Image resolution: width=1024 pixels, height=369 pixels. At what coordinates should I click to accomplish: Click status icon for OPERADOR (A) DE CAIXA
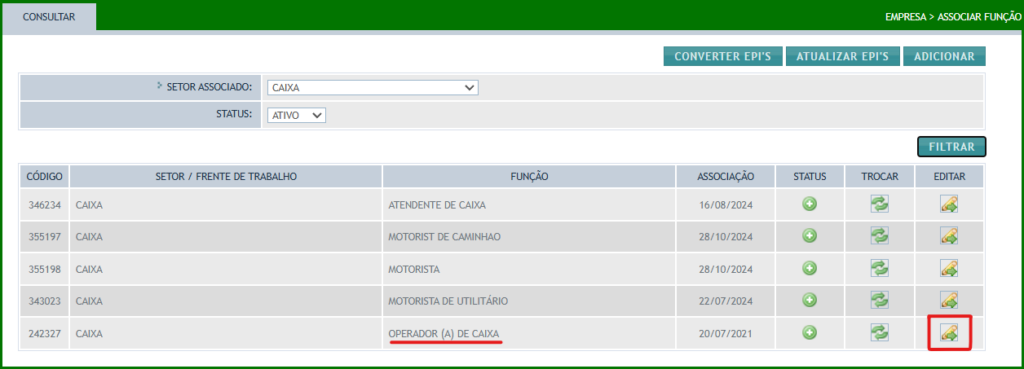(x=810, y=332)
